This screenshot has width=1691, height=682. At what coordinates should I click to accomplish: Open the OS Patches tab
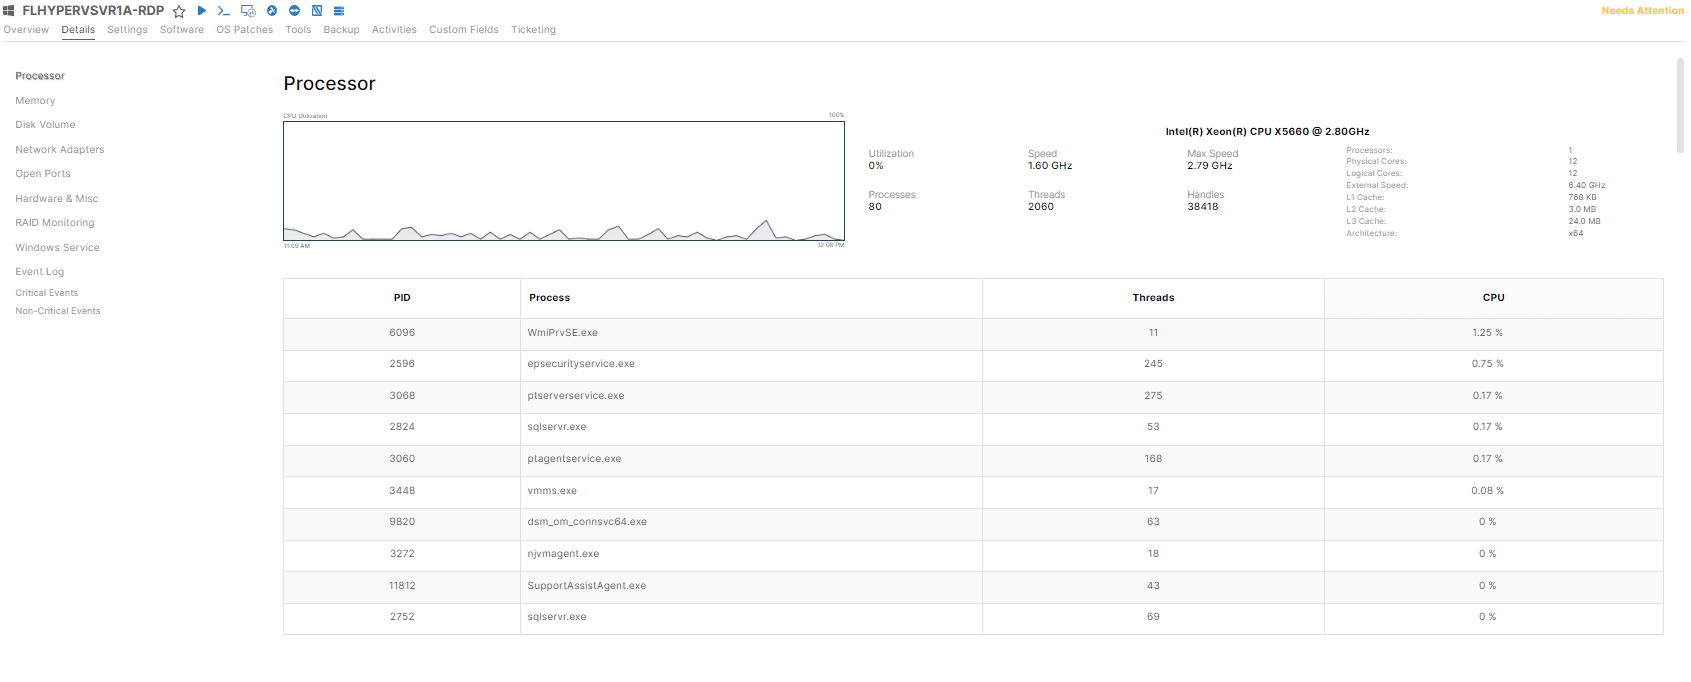click(244, 30)
